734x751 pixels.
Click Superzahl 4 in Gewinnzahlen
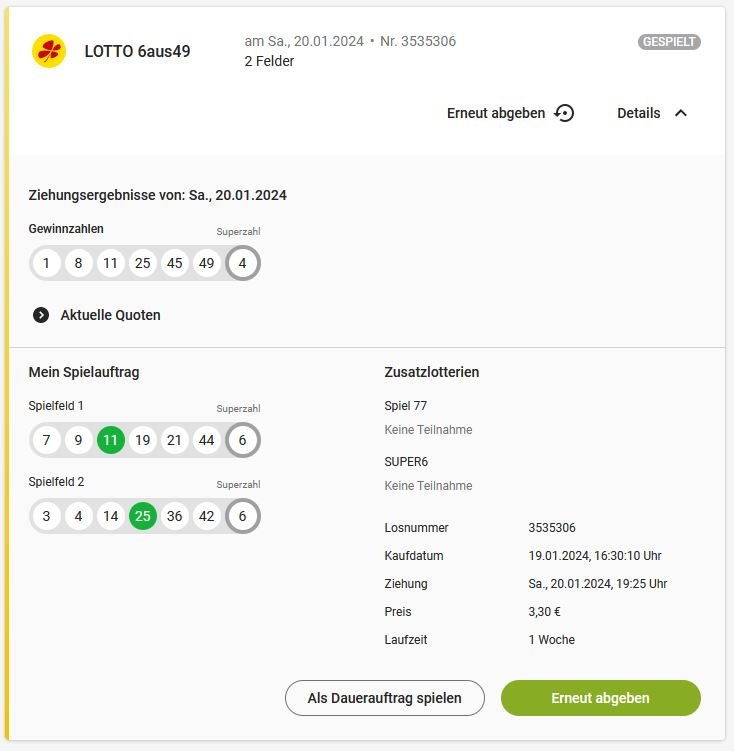[243, 263]
